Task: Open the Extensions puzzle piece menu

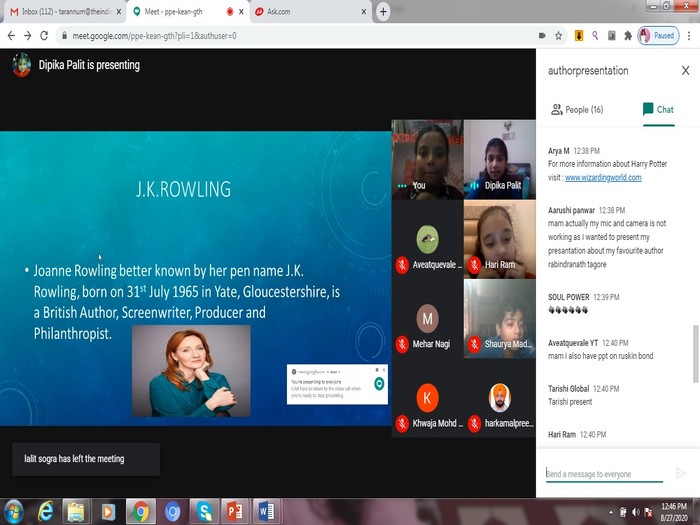Action: (x=628, y=36)
